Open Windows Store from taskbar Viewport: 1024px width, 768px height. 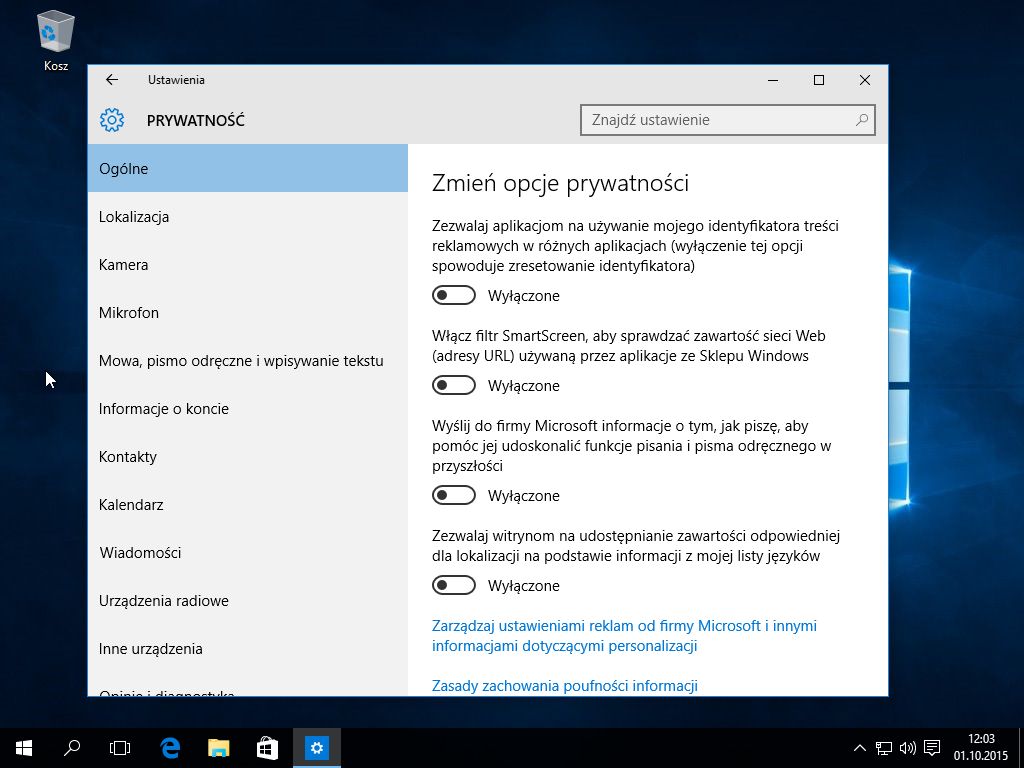click(x=267, y=748)
